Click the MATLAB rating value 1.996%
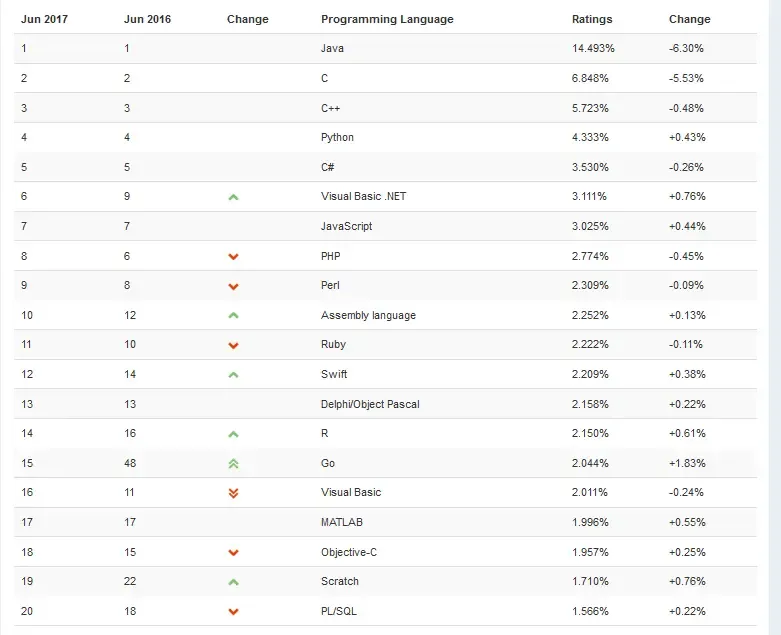781x635 pixels. click(x=590, y=523)
